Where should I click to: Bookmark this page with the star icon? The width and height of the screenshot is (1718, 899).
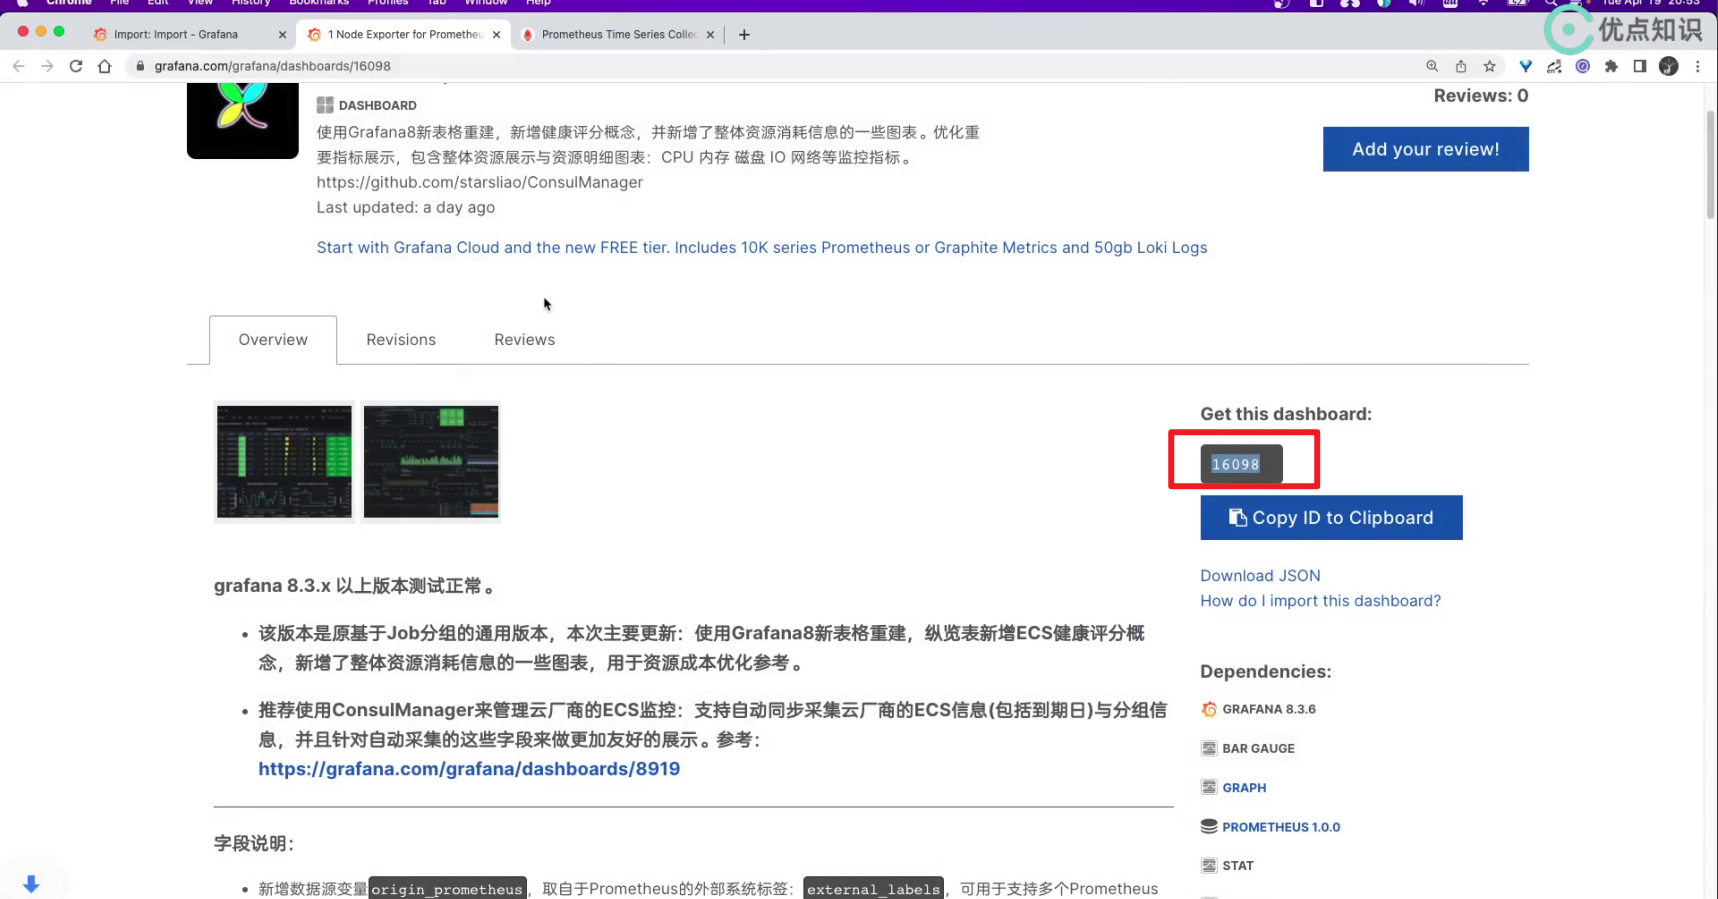[x=1490, y=66]
